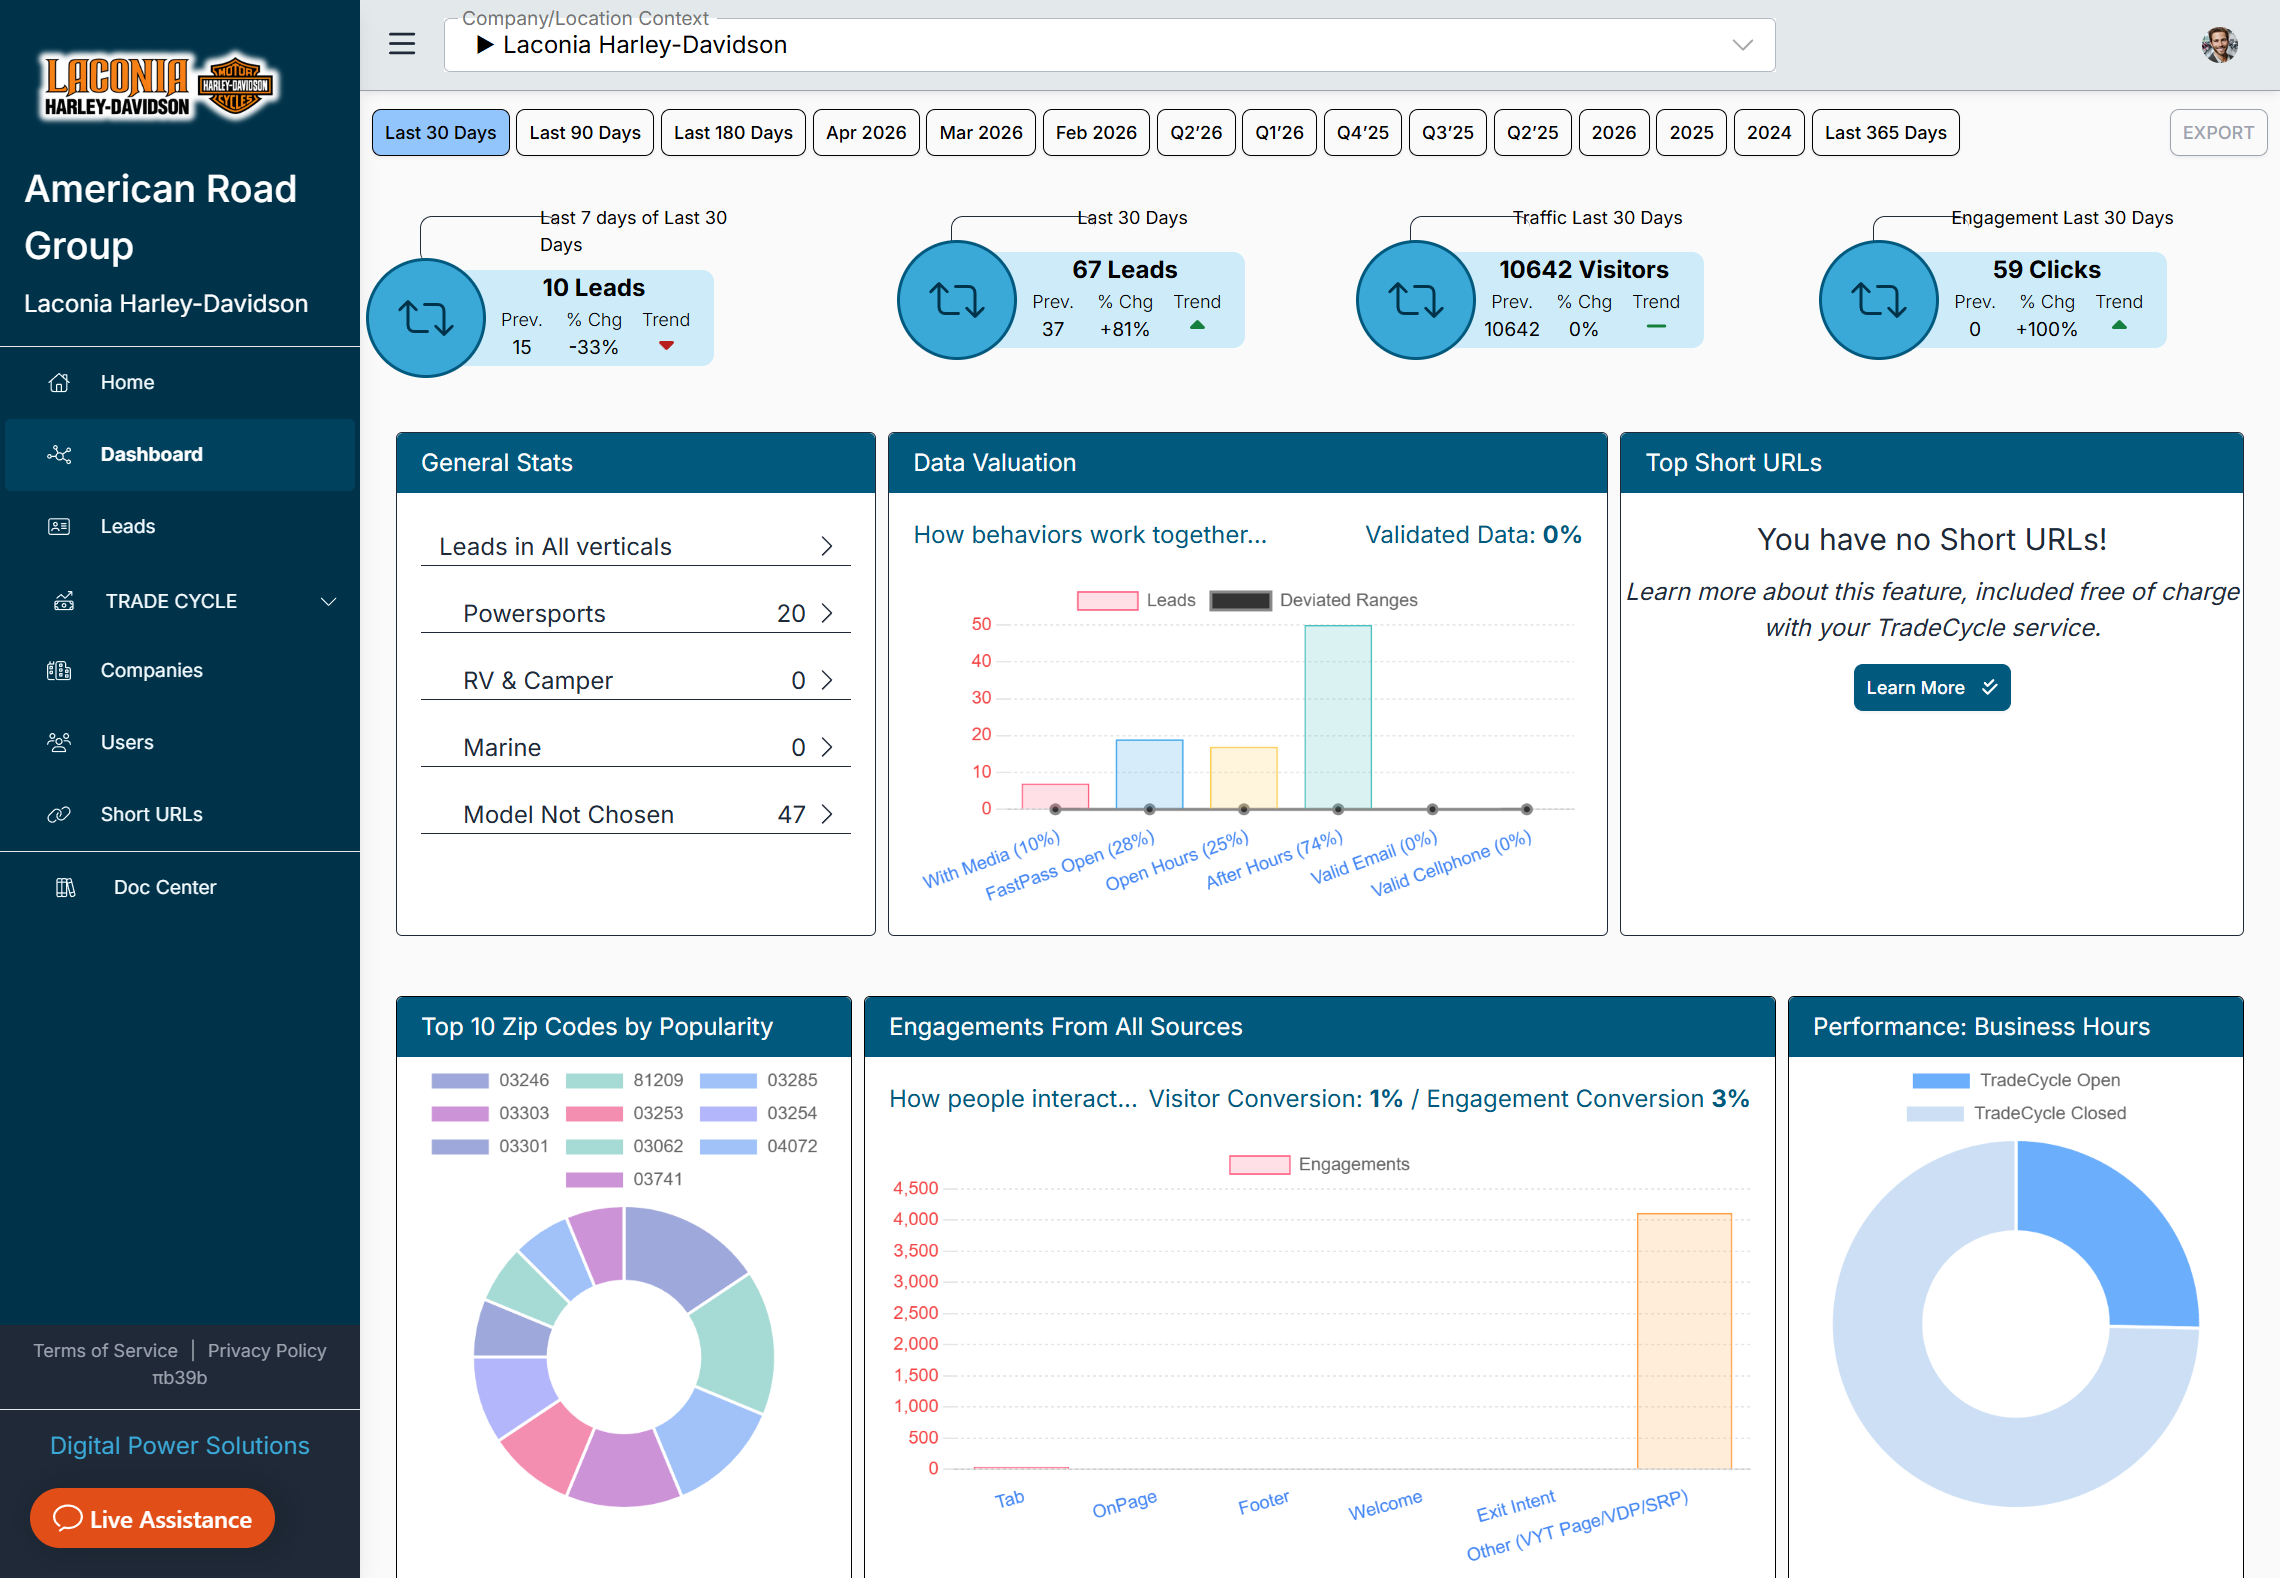Click the TRADE CYCLE icon in sidebar

64,601
